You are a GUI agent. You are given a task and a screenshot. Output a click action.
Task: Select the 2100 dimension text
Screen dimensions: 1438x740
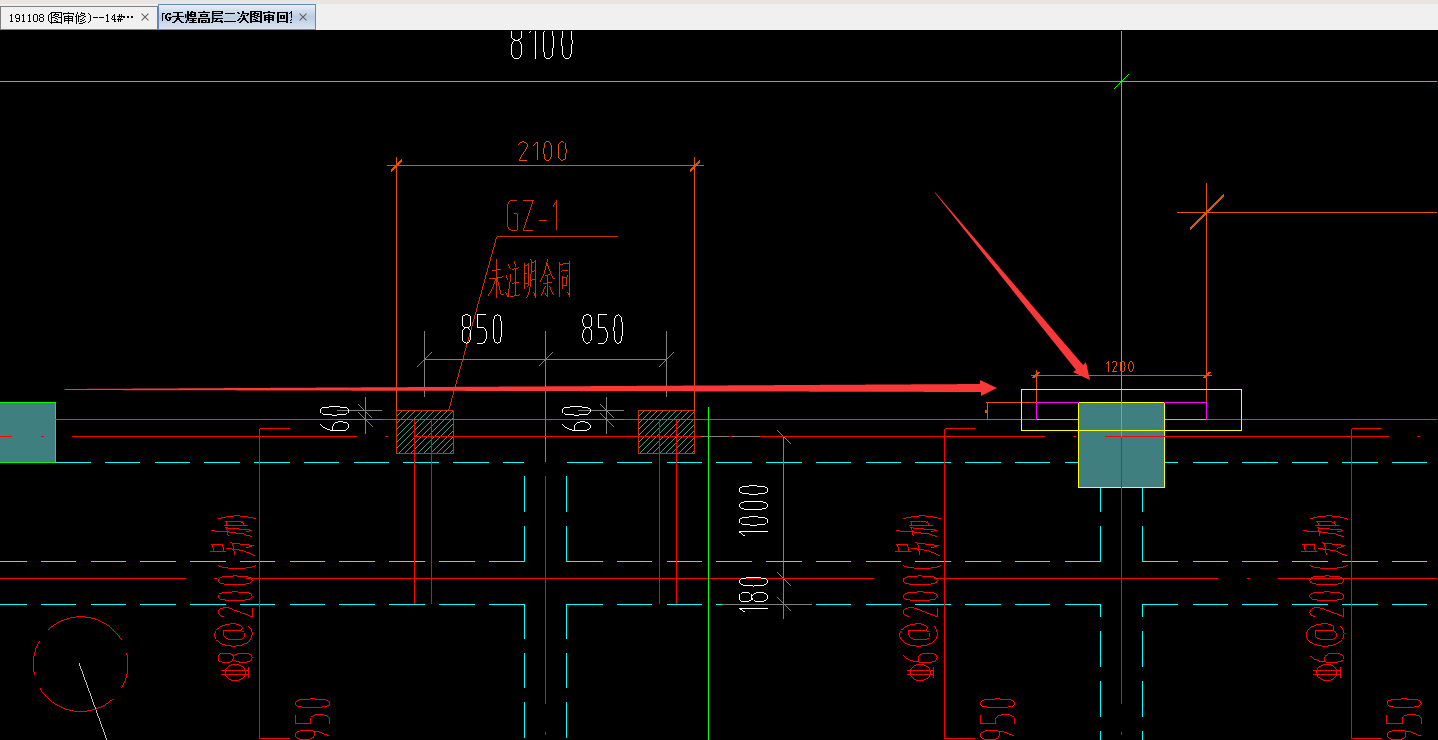(x=543, y=151)
